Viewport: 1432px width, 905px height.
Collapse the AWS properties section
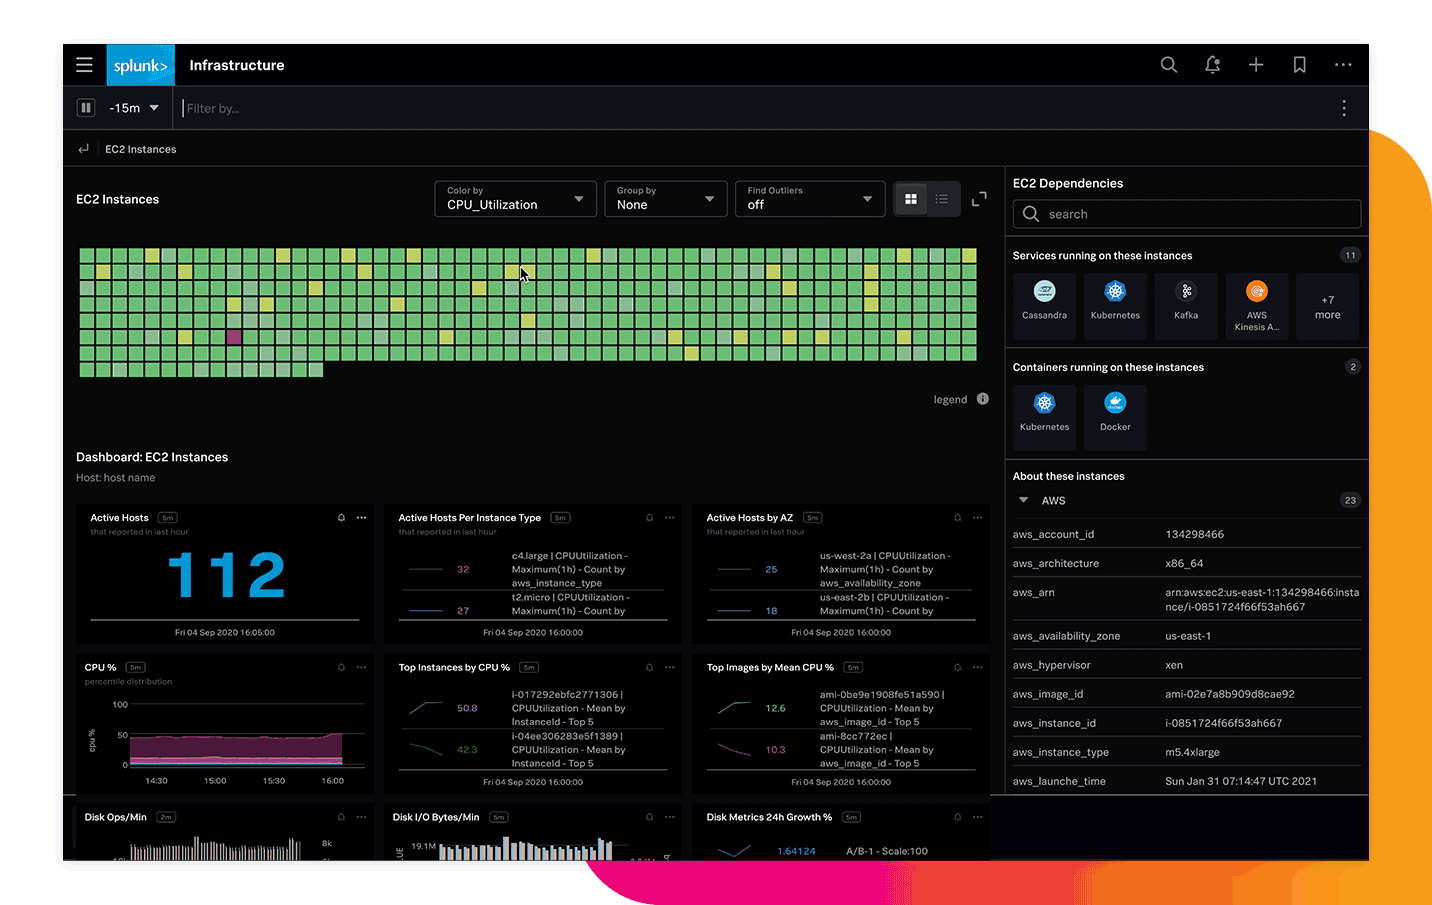[x=1023, y=500]
